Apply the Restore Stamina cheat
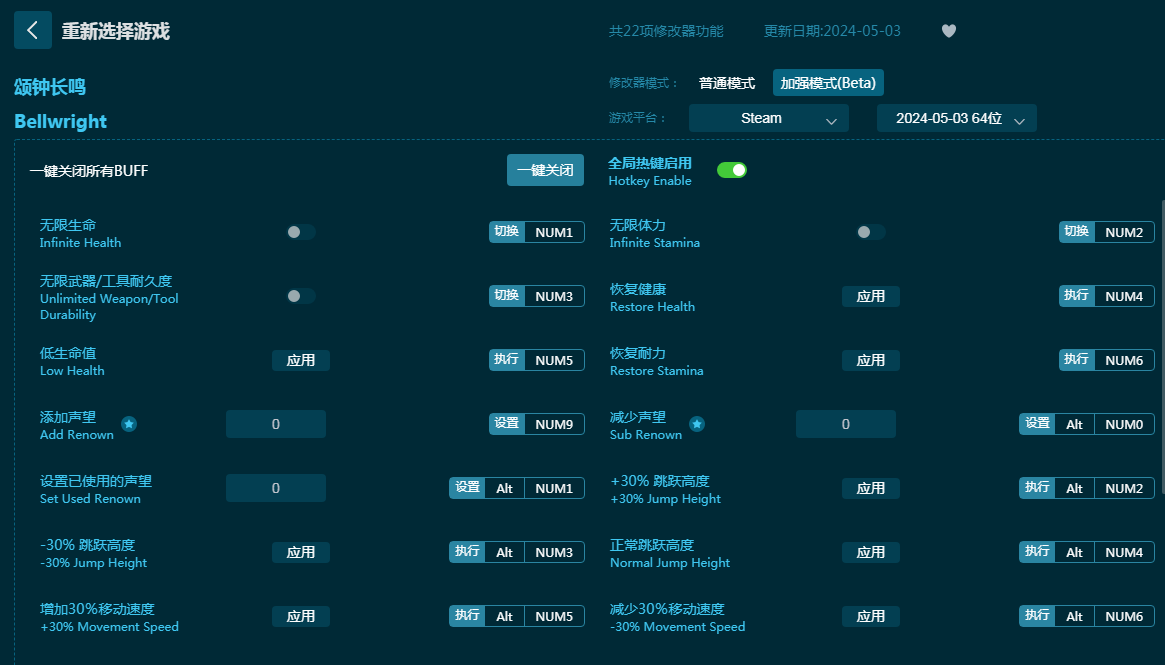This screenshot has height=665, width=1165. (871, 360)
